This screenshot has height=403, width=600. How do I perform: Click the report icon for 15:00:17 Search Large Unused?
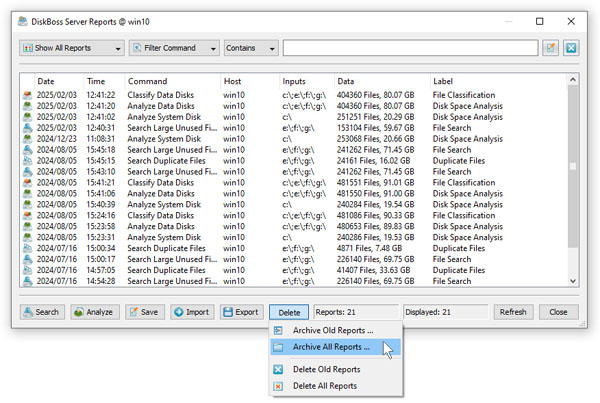click(x=27, y=259)
